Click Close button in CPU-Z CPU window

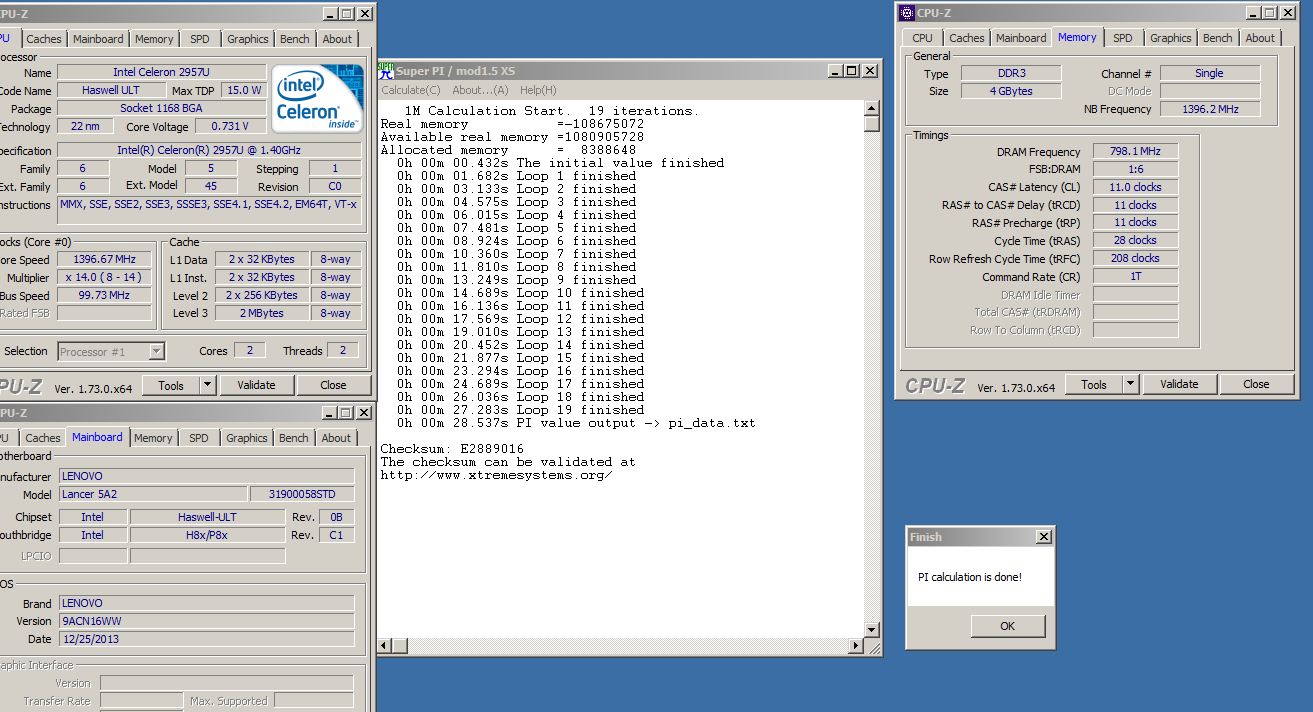pyautogui.click(x=333, y=385)
